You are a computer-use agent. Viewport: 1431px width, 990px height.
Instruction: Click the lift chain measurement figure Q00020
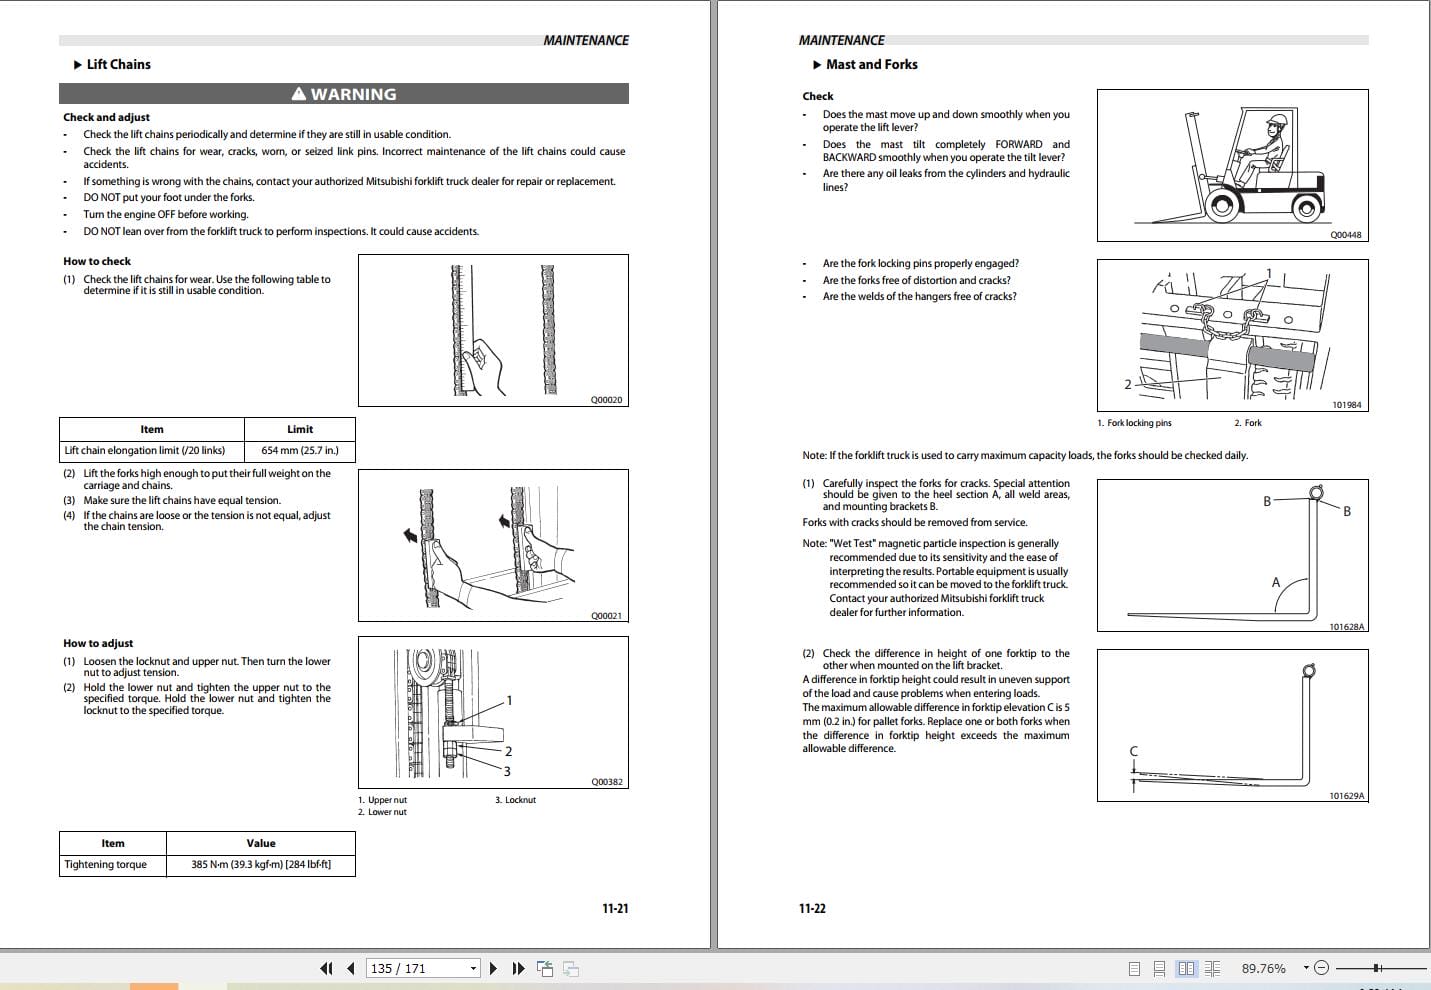coord(493,330)
